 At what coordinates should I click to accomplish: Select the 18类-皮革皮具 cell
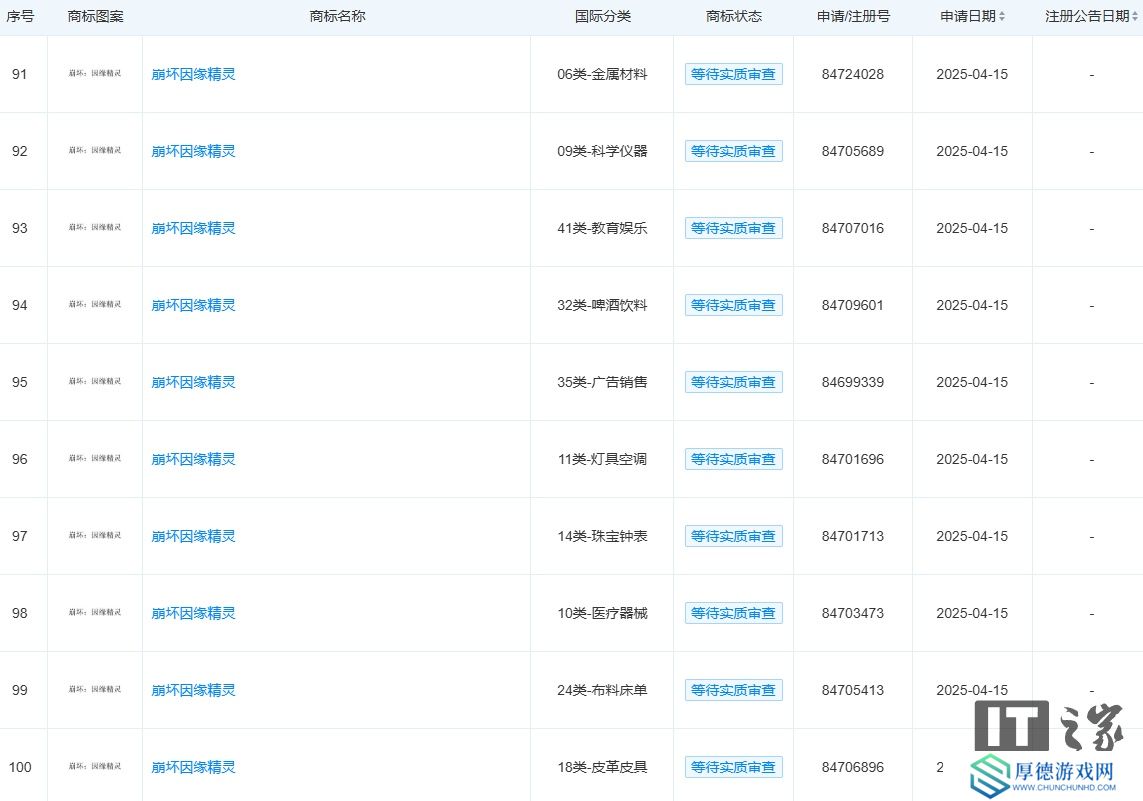[602, 767]
